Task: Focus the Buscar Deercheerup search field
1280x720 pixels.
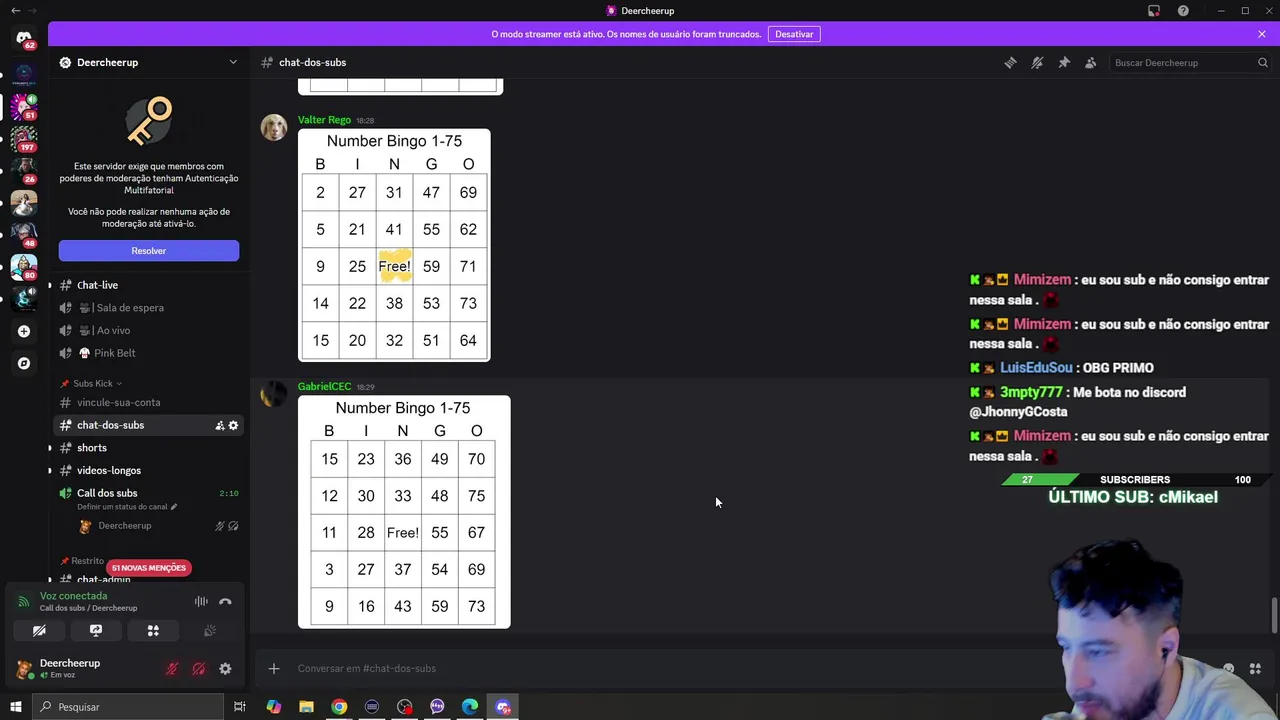Action: pyautogui.click(x=1190, y=62)
